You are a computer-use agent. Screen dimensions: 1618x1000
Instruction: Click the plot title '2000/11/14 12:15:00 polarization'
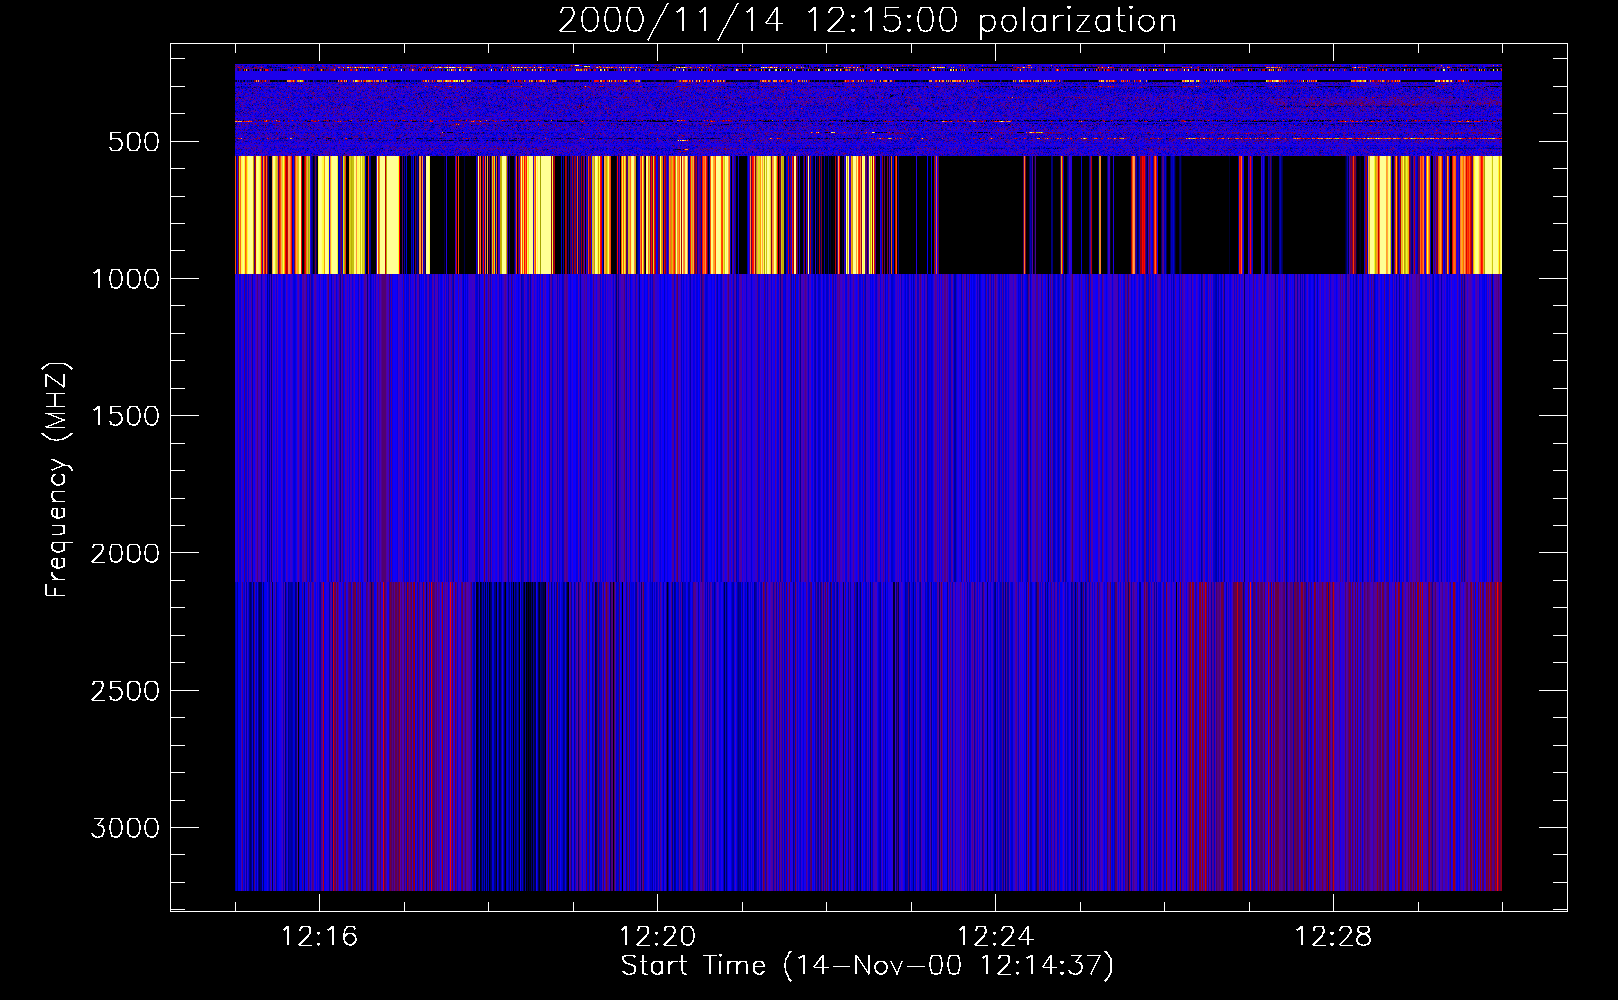click(x=867, y=21)
